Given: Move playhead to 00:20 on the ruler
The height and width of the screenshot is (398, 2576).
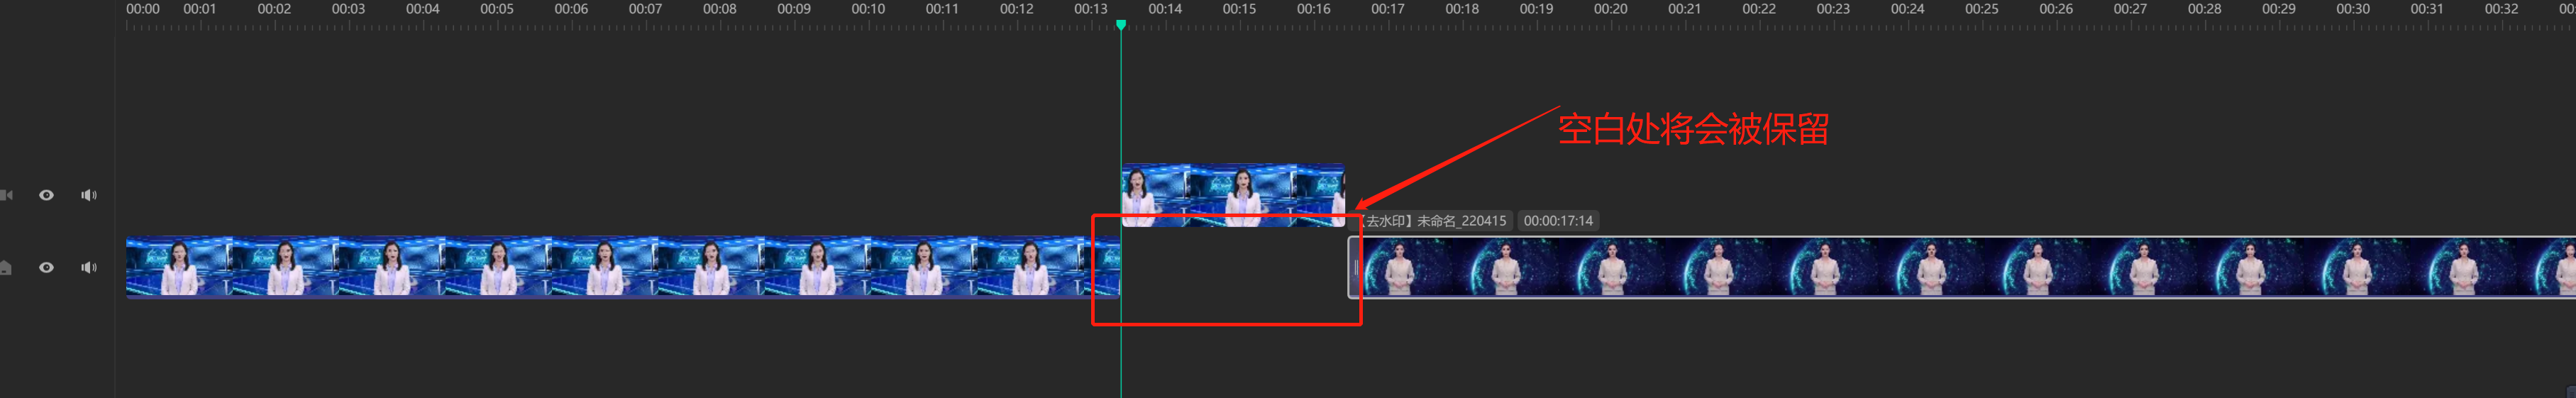Looking at the screenshot, I should point(1610,10).
